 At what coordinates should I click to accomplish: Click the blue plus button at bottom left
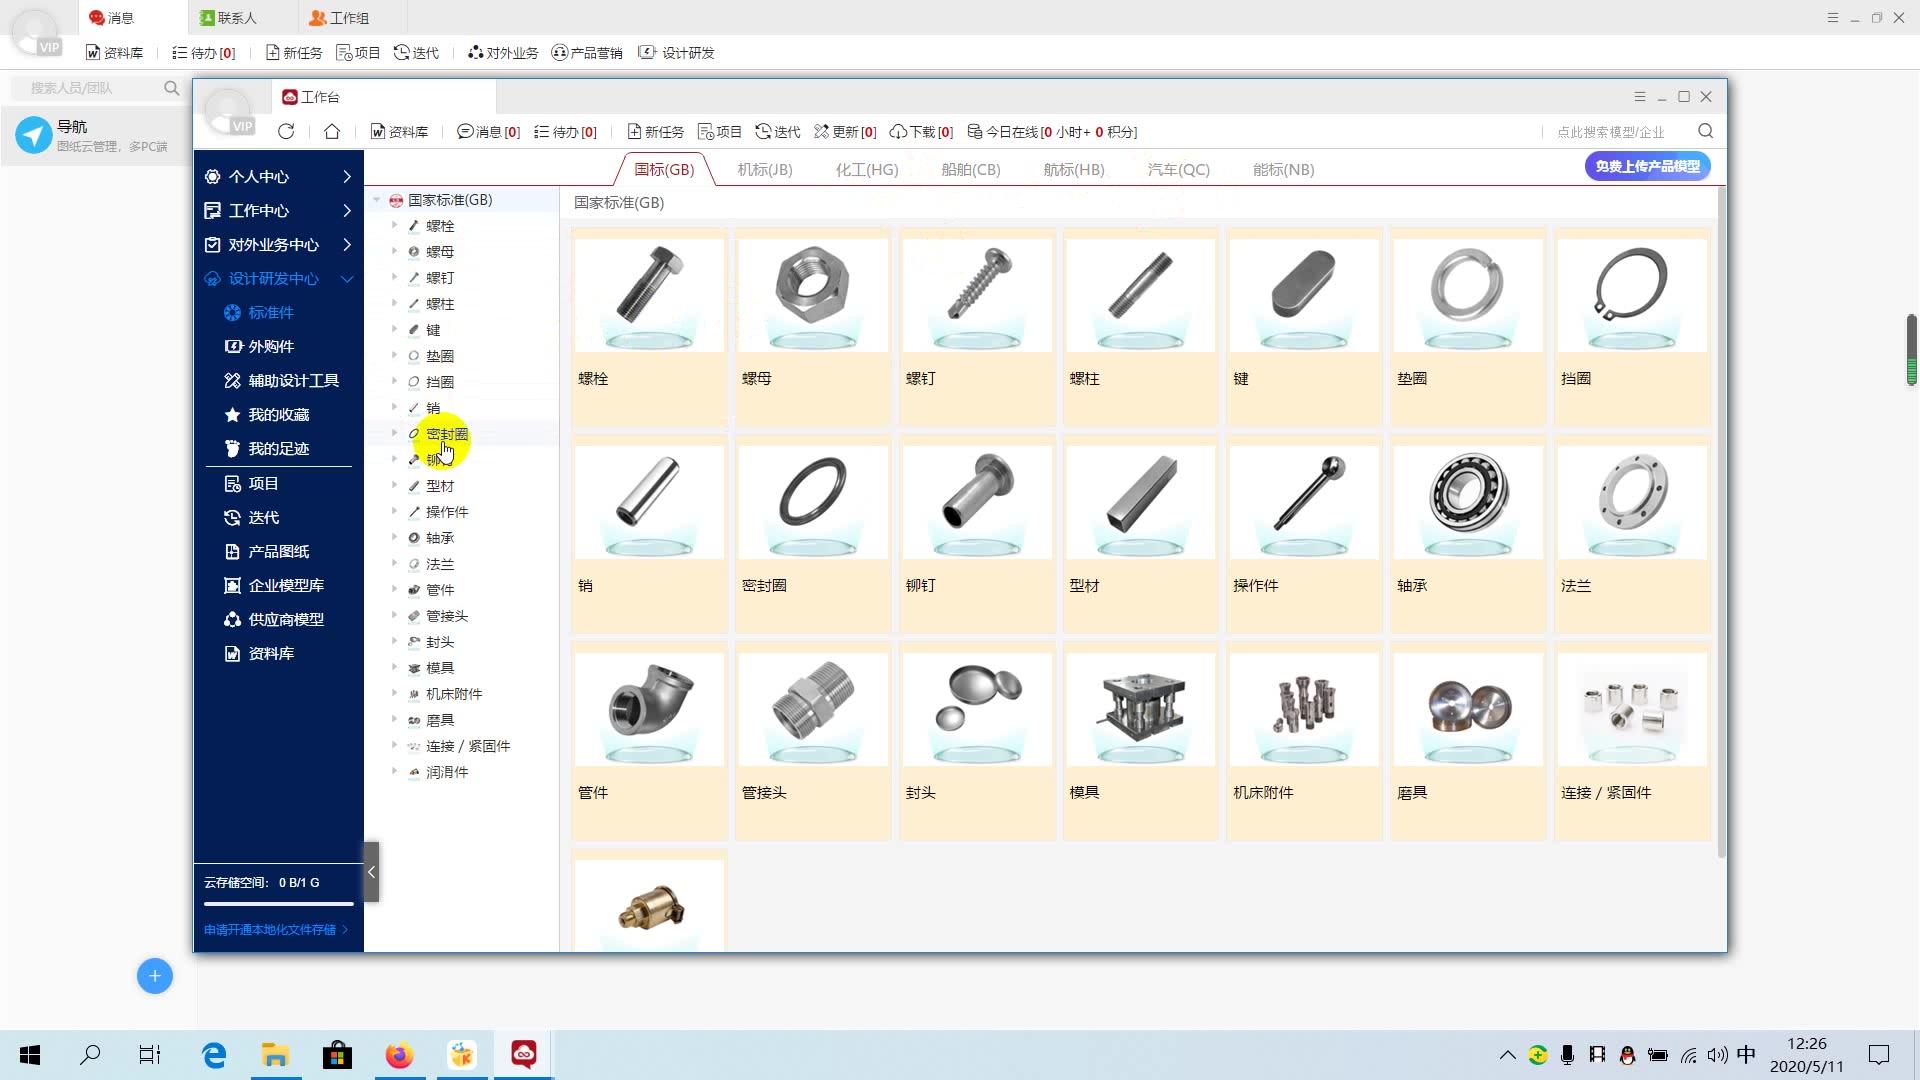pos(155,976)
